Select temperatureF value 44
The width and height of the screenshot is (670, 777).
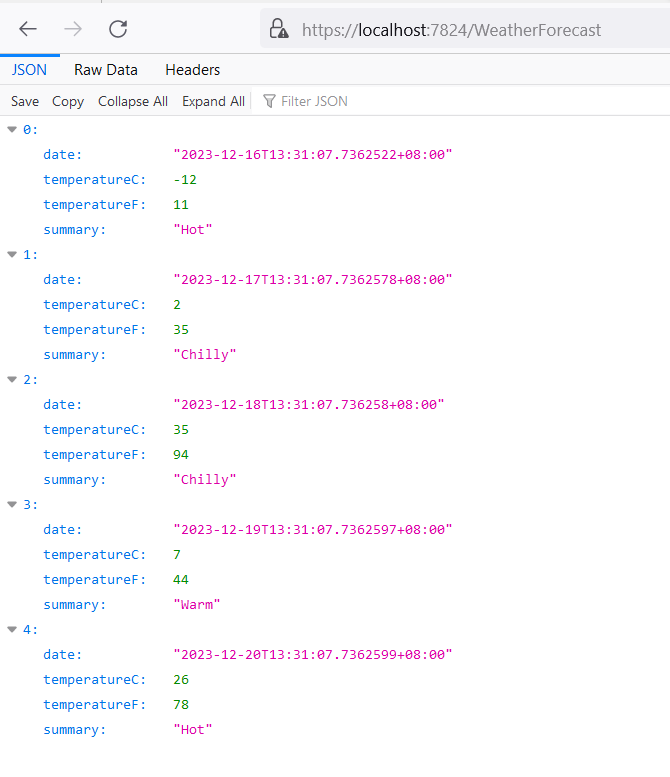181,579
